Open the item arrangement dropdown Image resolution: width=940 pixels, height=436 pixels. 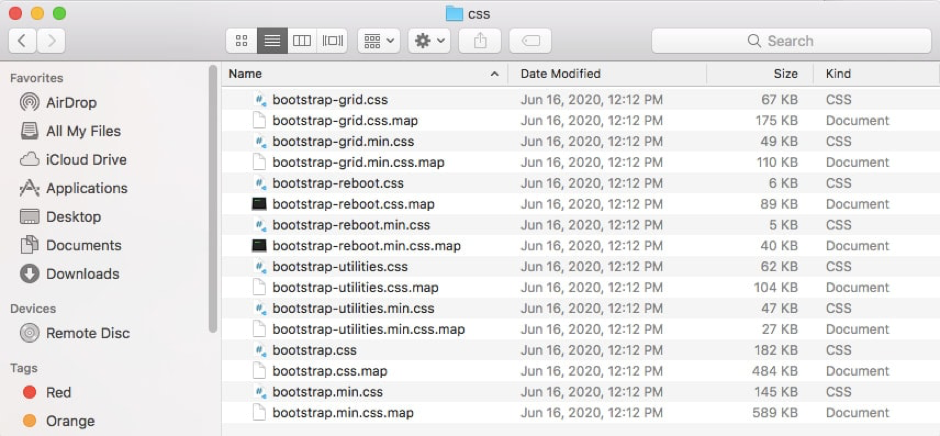coord(379,41)
